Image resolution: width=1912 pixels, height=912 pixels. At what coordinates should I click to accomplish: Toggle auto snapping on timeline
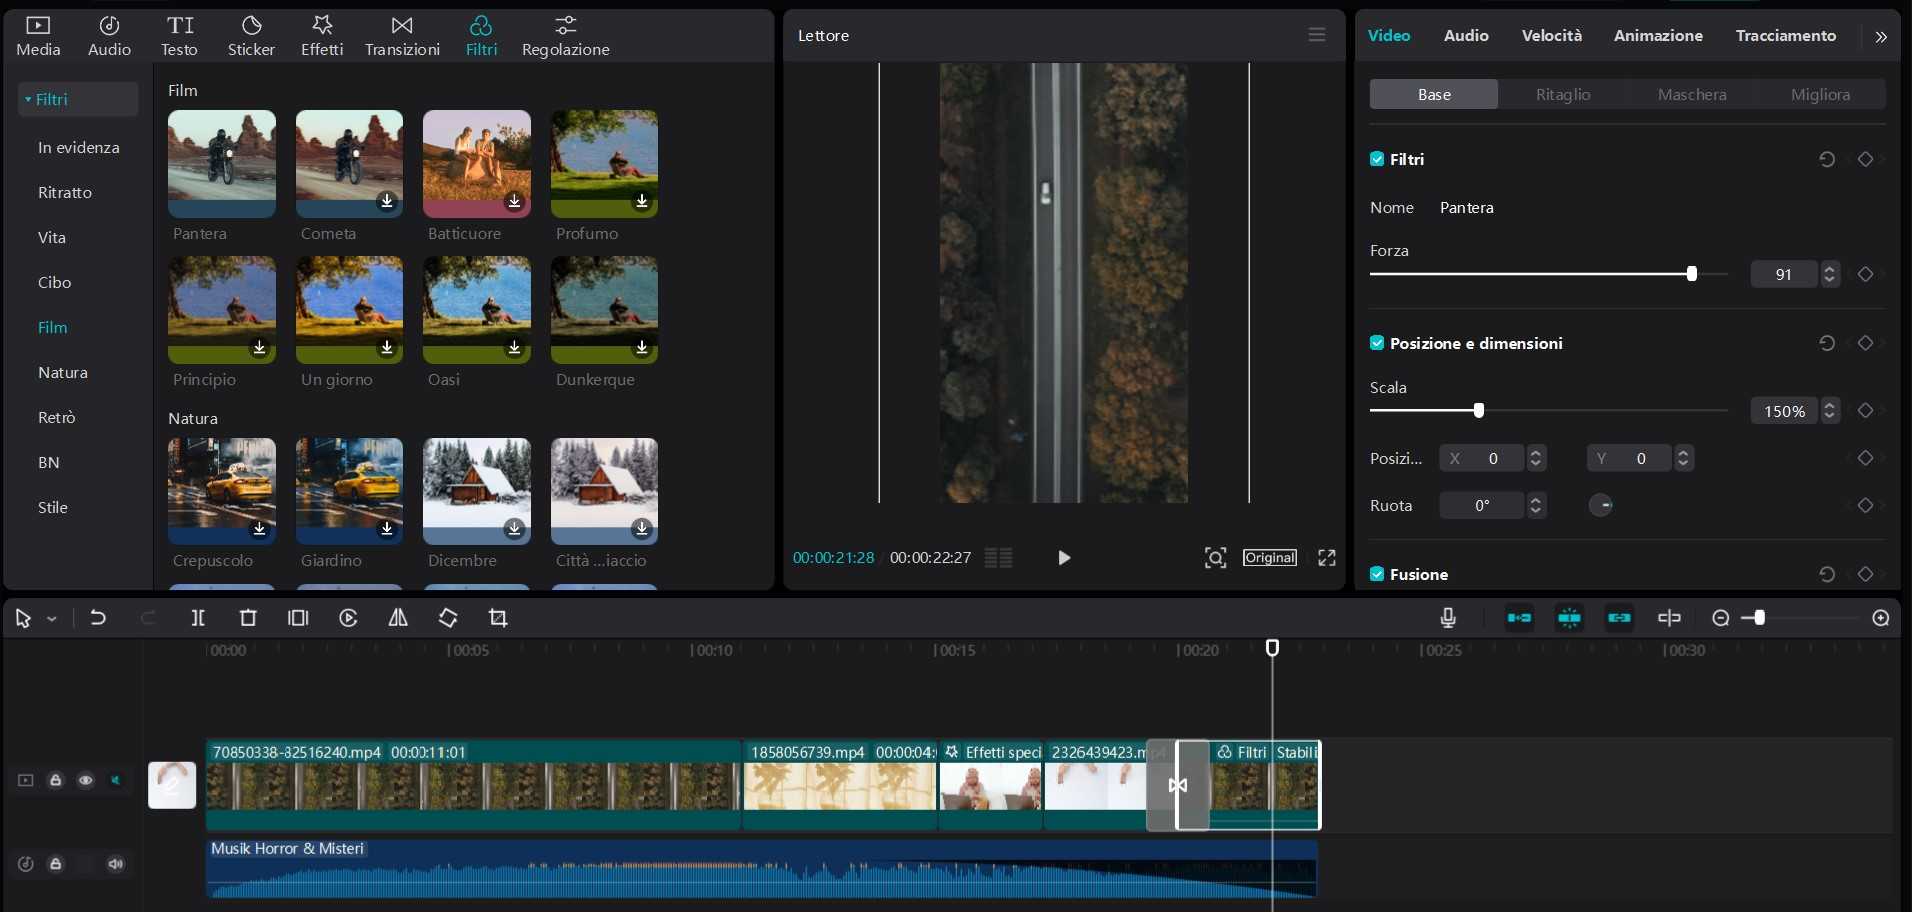(1569, 618)
